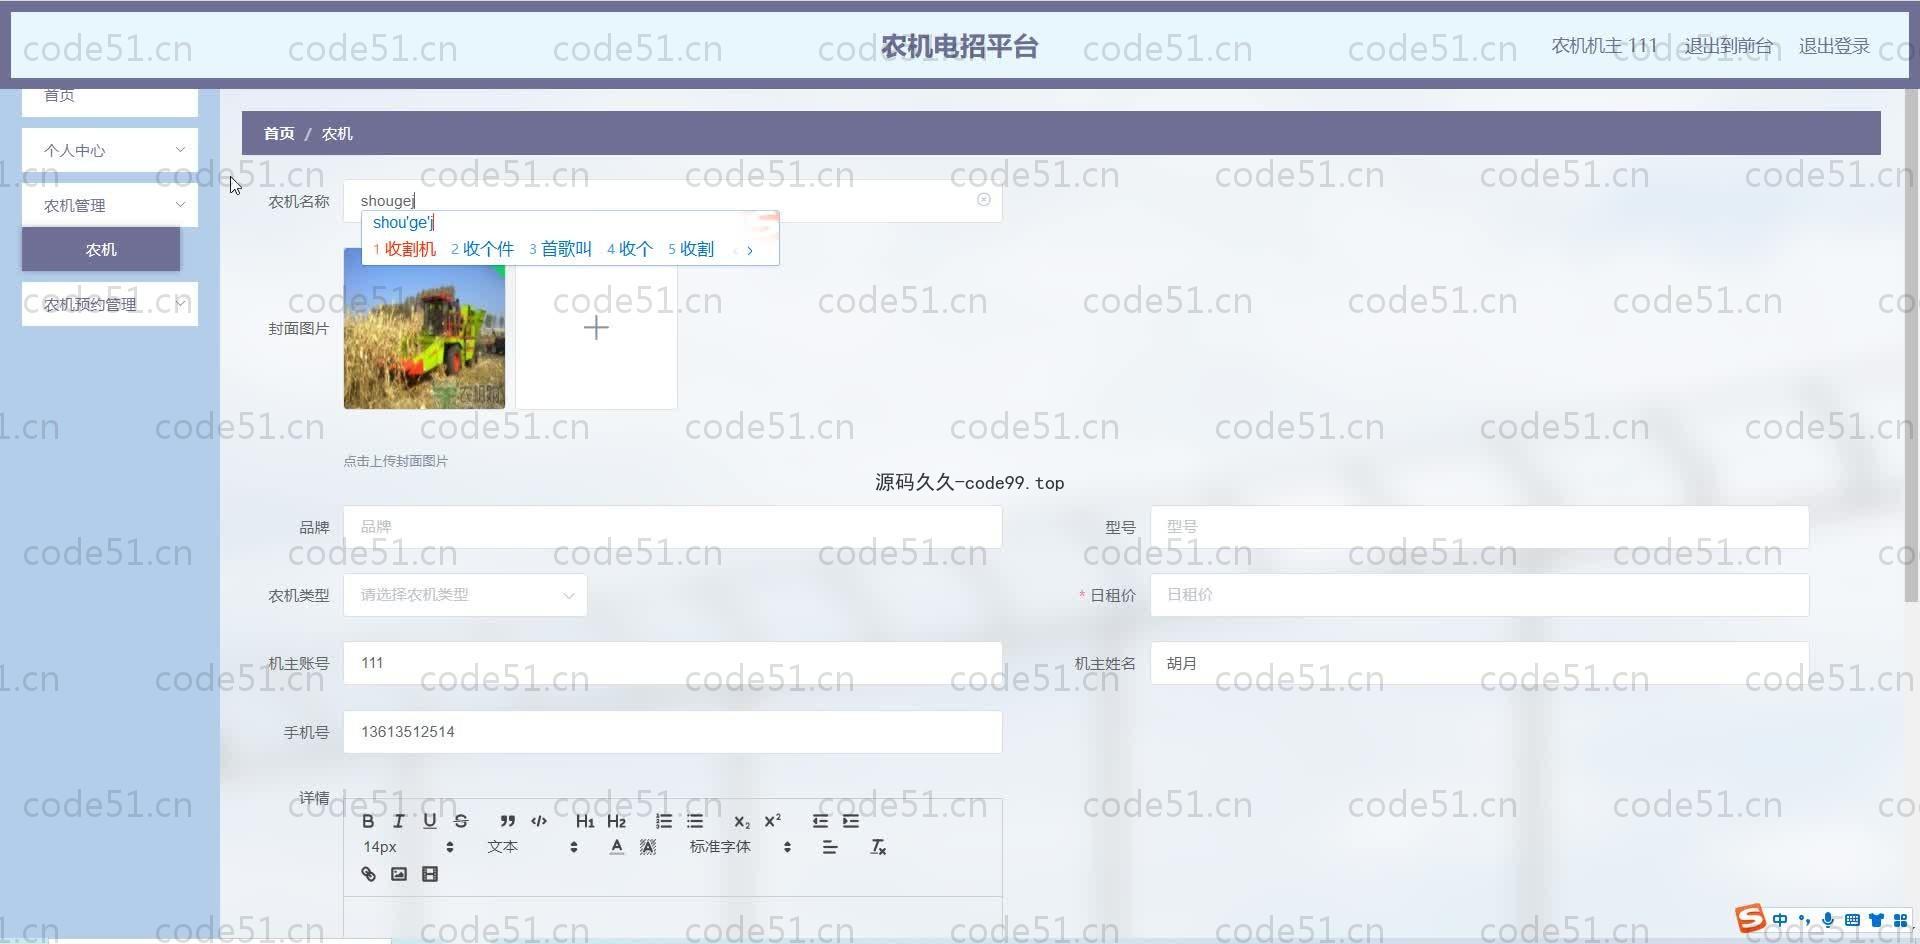This screenshot has width=1920, height=944.
Task: Toggle bold formatting in the editor
Action: 368,821
